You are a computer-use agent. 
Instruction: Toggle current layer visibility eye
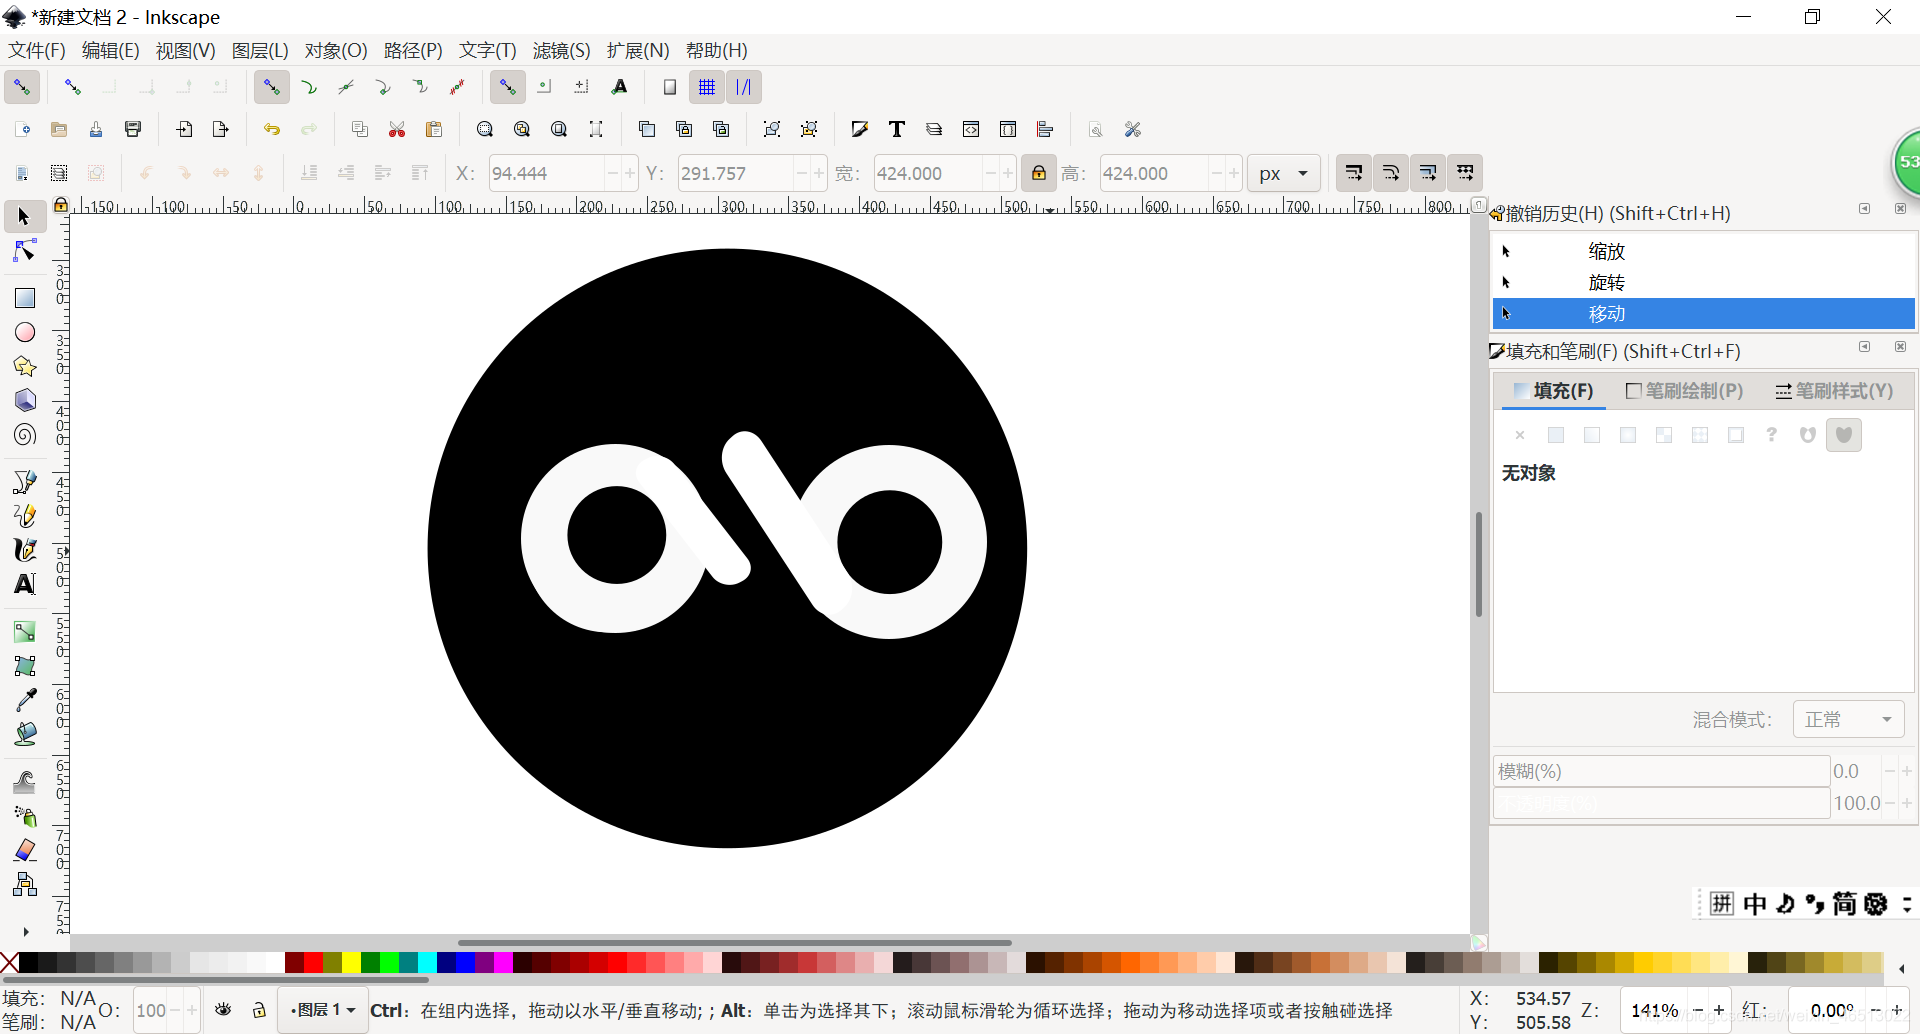pyautogui.click(x=223, y=1010)
